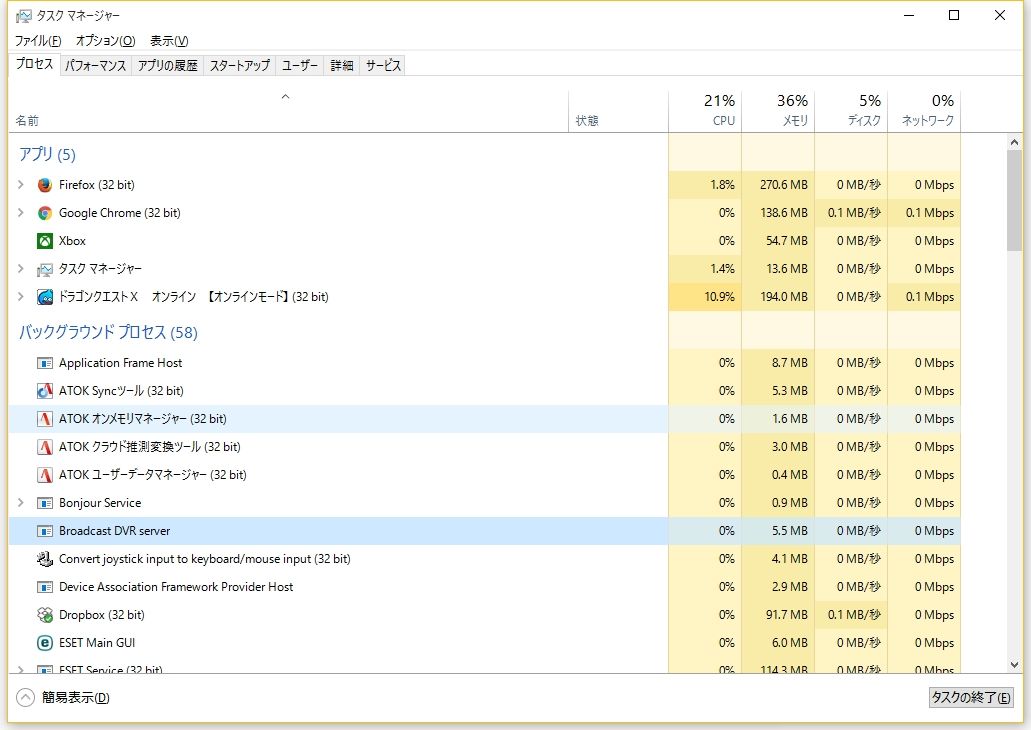Expand the Bonjour Service entry
Screen dimensions: 1031x730
point(21,503)
